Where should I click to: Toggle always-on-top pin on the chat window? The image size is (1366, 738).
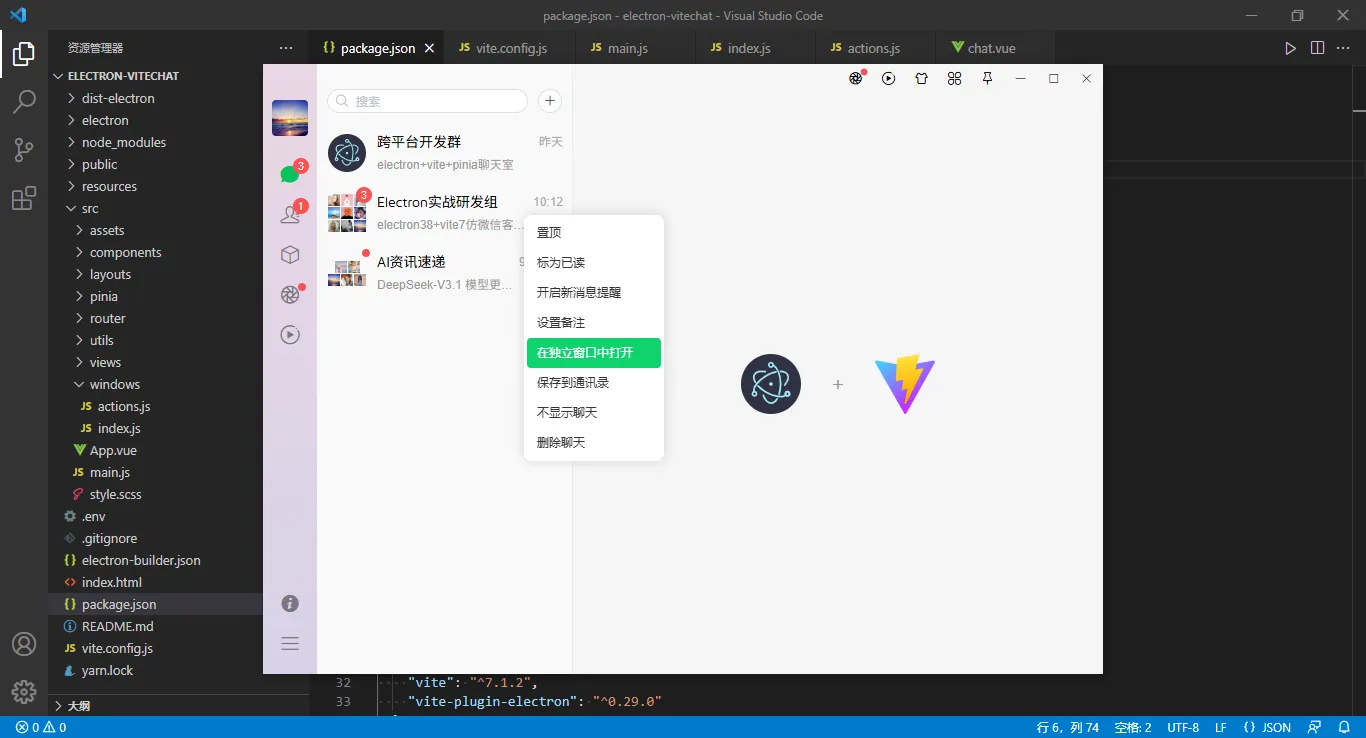click(x=987, y=78)
